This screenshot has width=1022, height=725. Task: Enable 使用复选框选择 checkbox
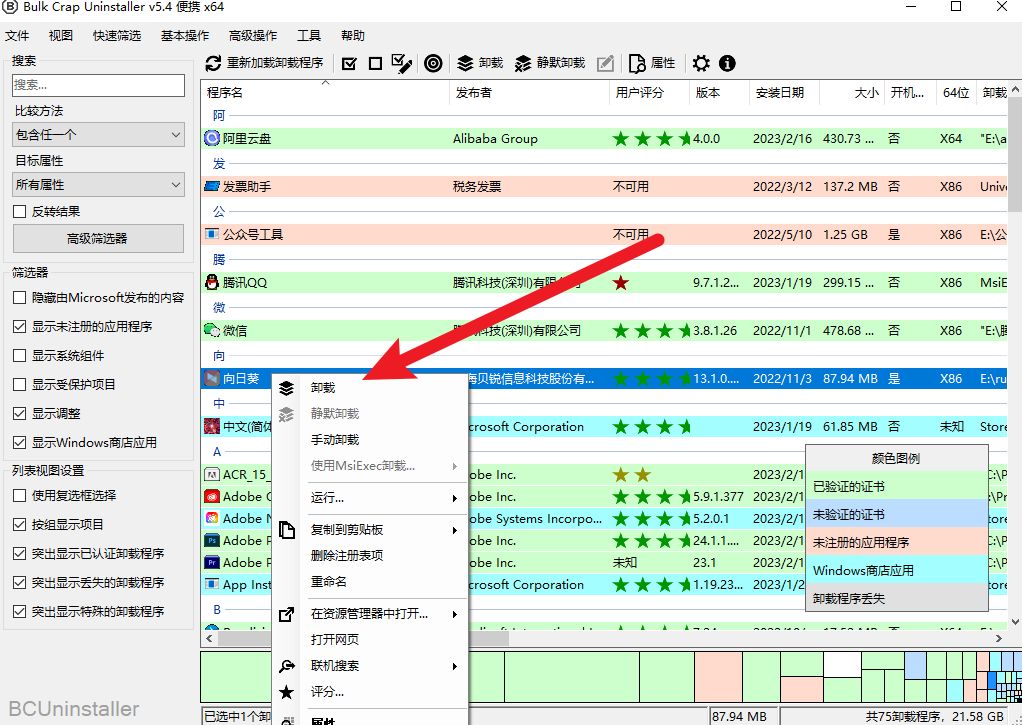pyautogui.click(x=20, y=496)
